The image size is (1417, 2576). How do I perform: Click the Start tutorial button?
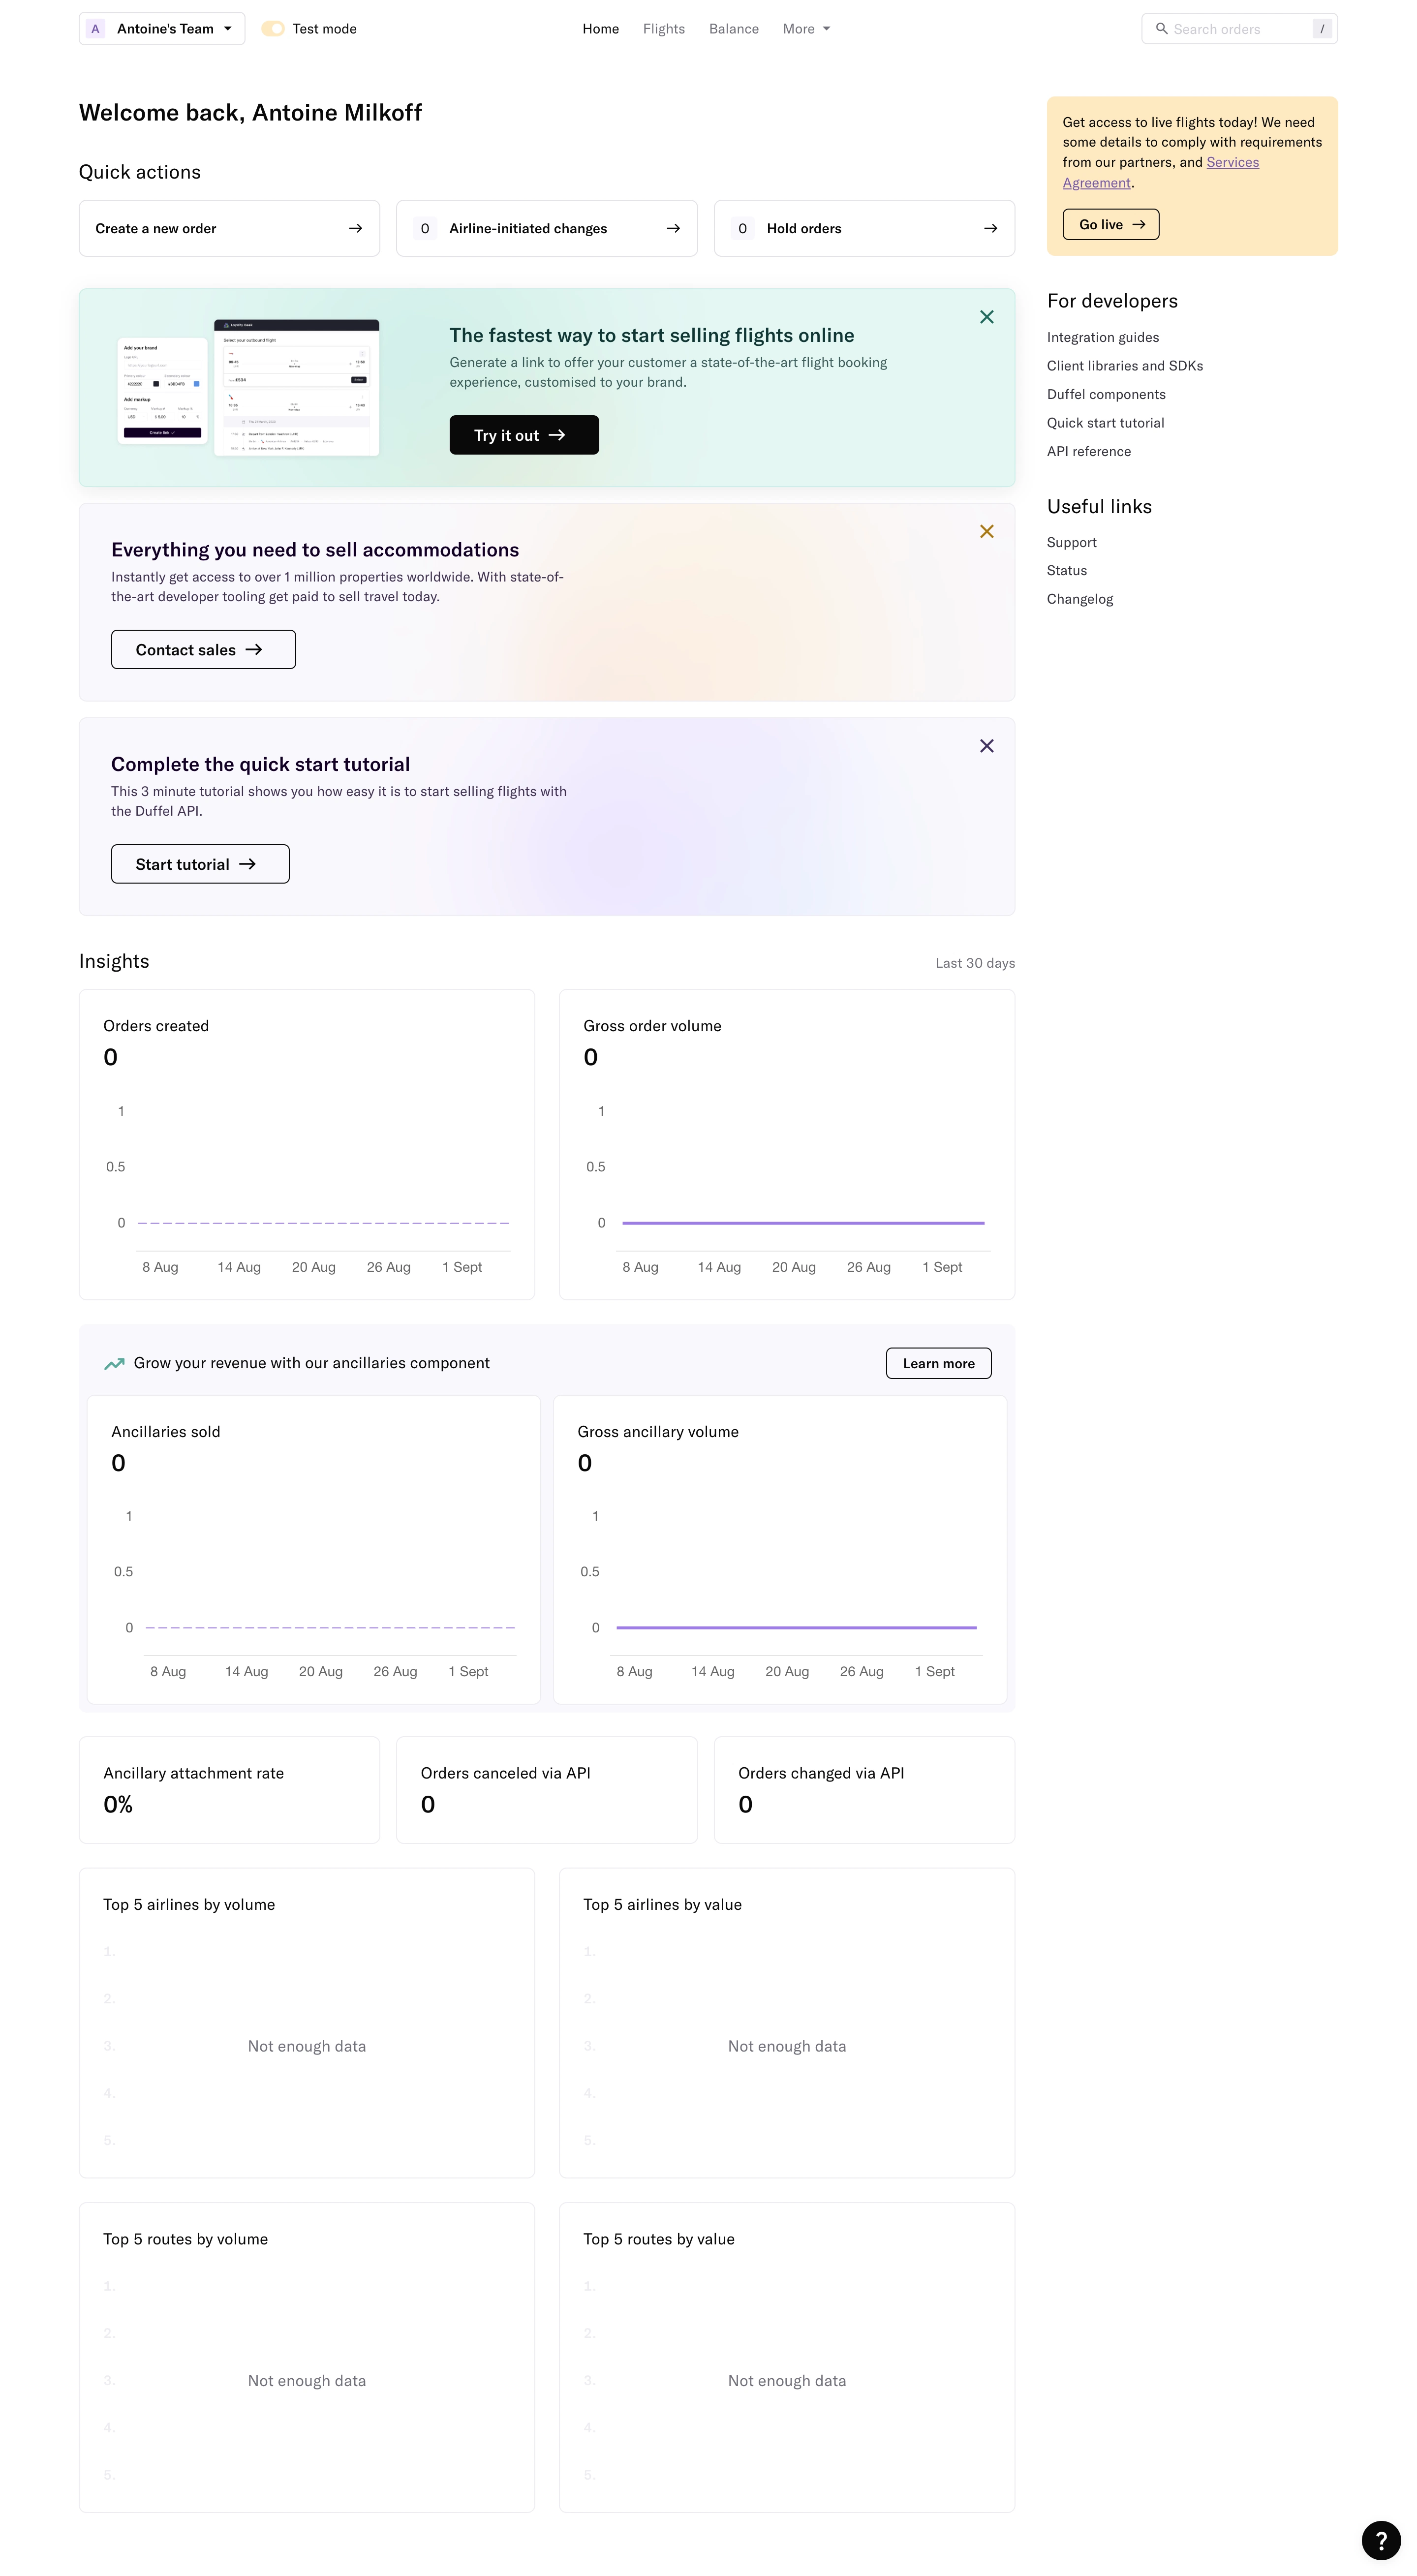point(200,864)
